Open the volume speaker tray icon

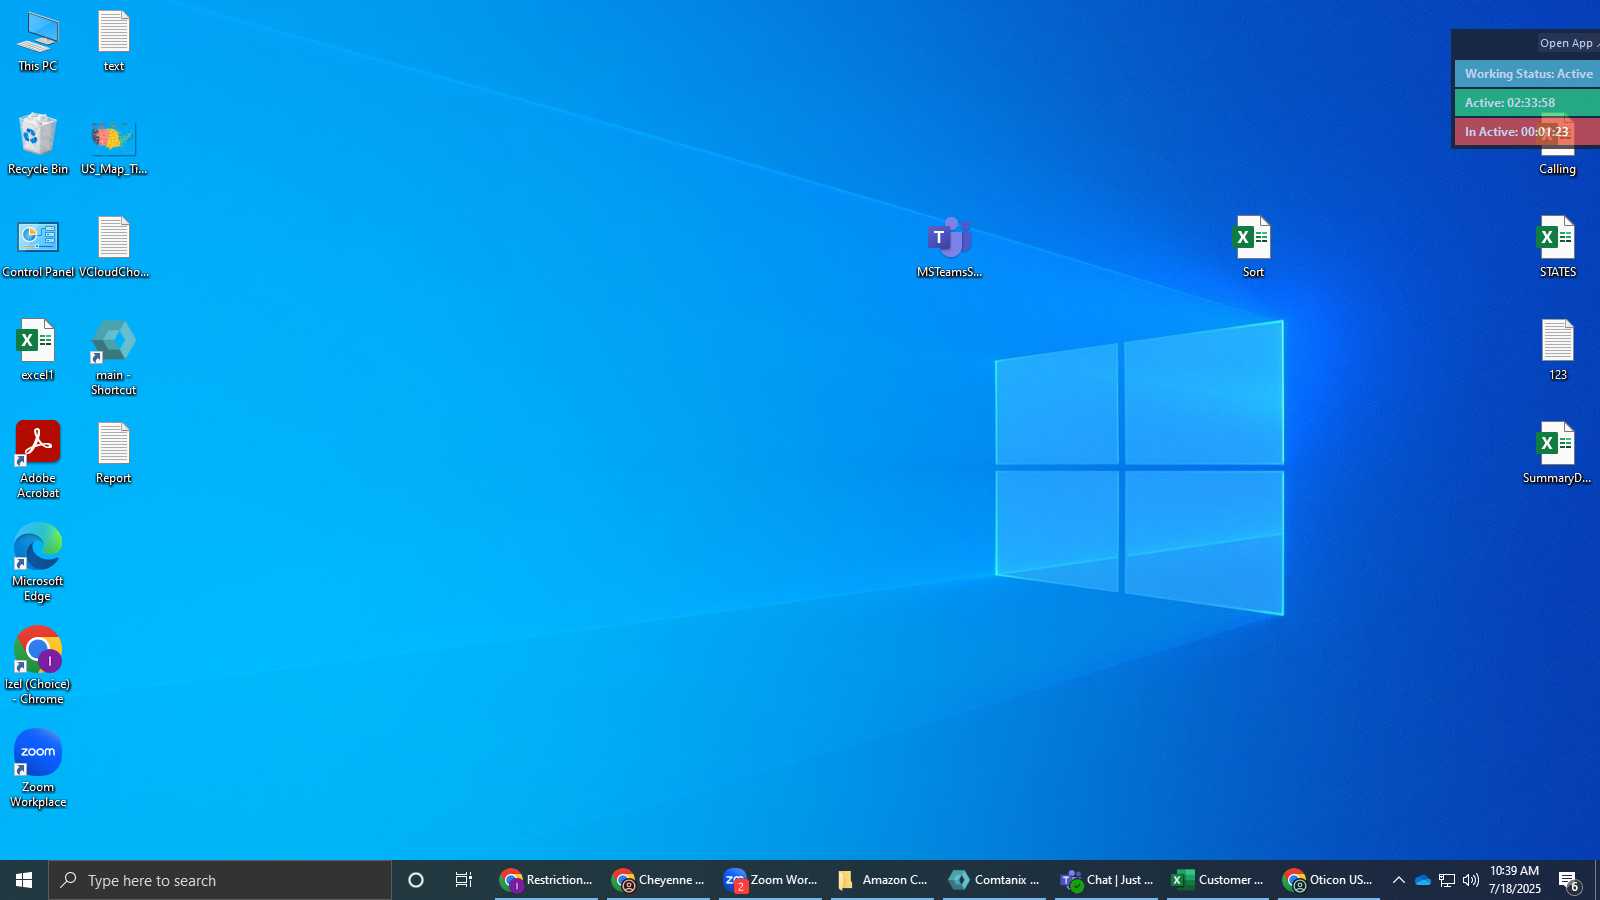point(1471,880)
